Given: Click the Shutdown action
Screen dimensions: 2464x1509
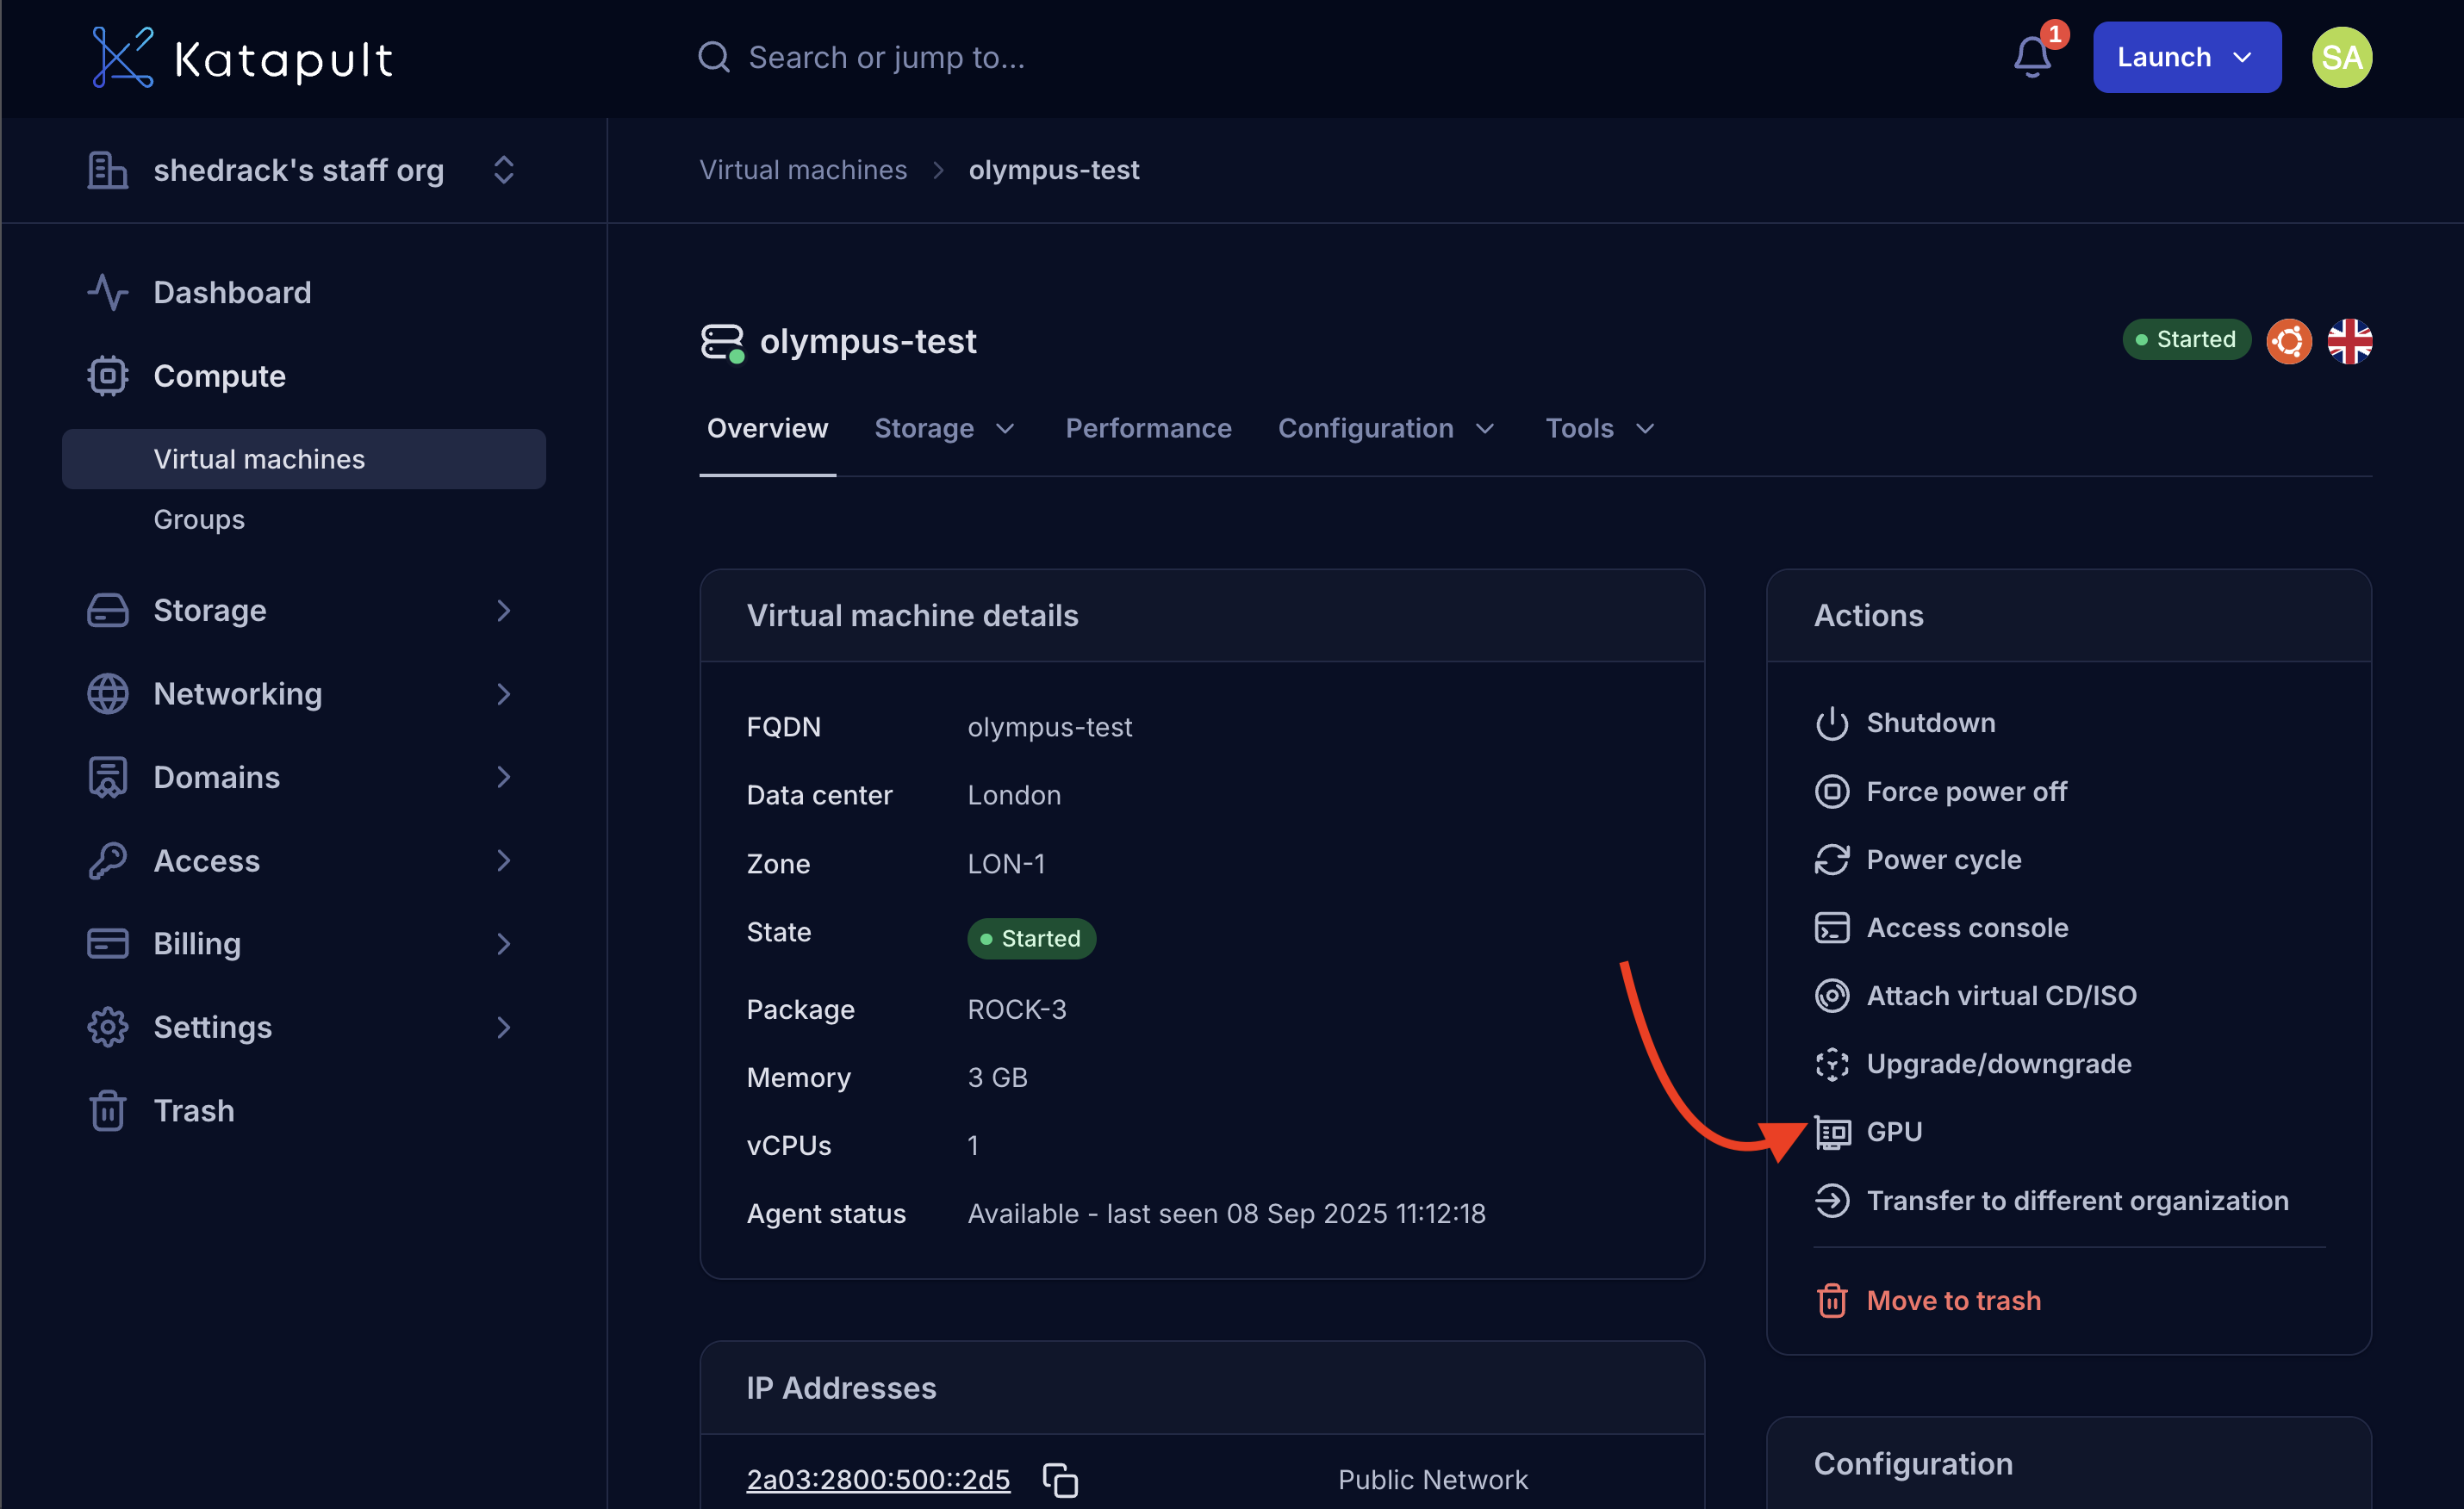Looking at the screenshot, I should (x=1930, y=723).
